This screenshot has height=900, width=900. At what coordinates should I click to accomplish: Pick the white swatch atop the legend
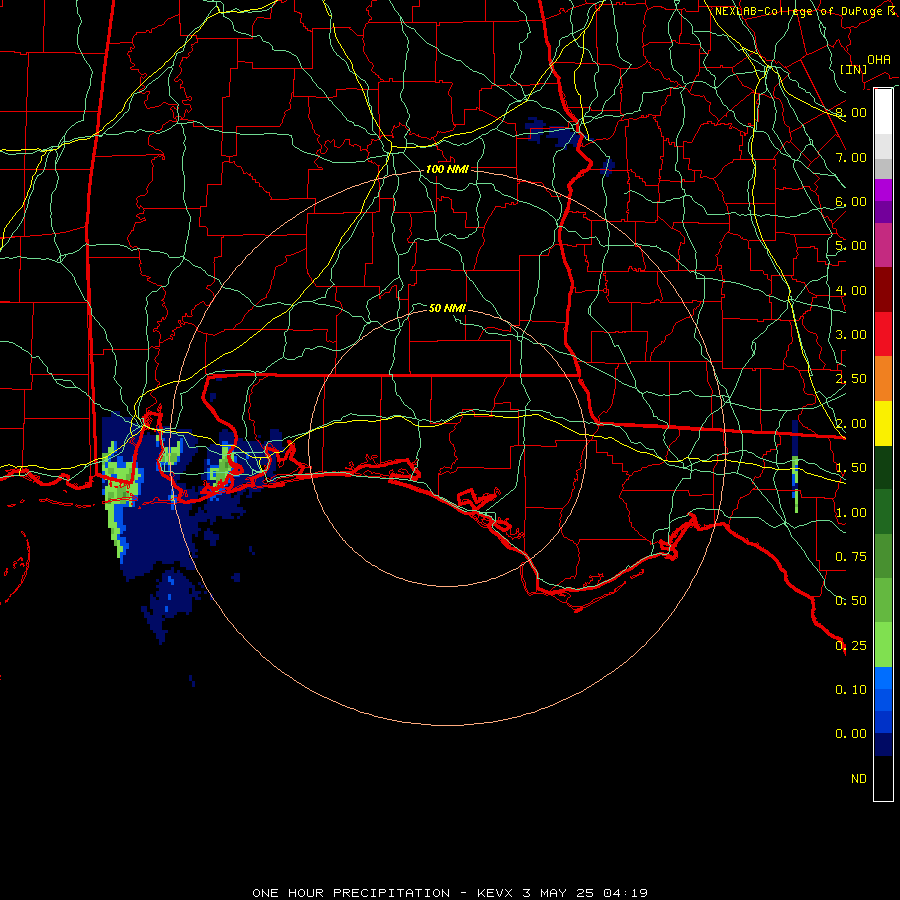coord(883,111)
